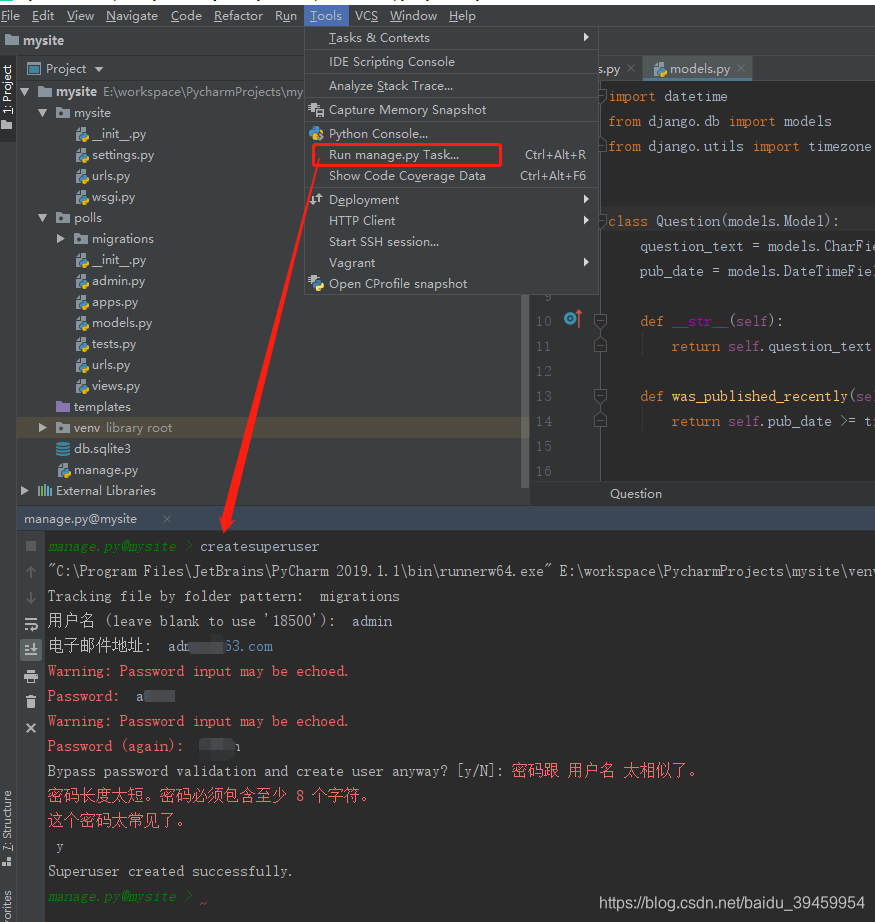Expand External Libraries node
Viewport: 875px width, 922px height.
tap(25, 490)
